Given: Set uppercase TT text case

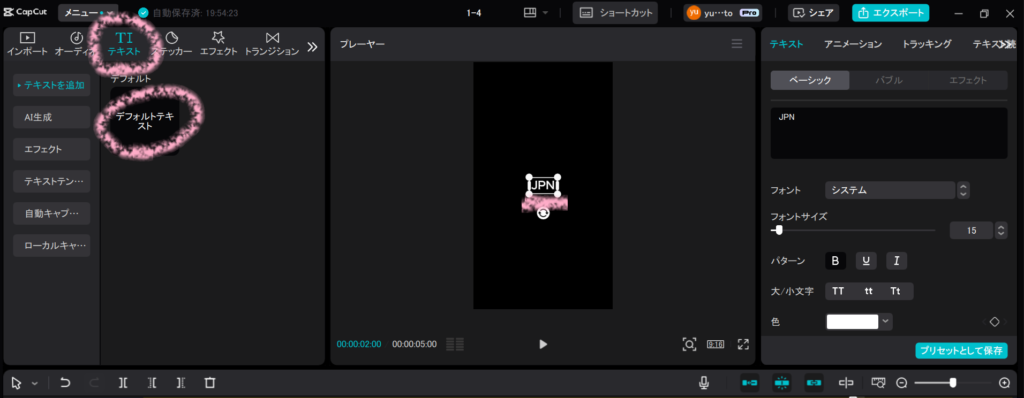Looking at the screenshot, I should pyautogui.click(x=838, y=291).
